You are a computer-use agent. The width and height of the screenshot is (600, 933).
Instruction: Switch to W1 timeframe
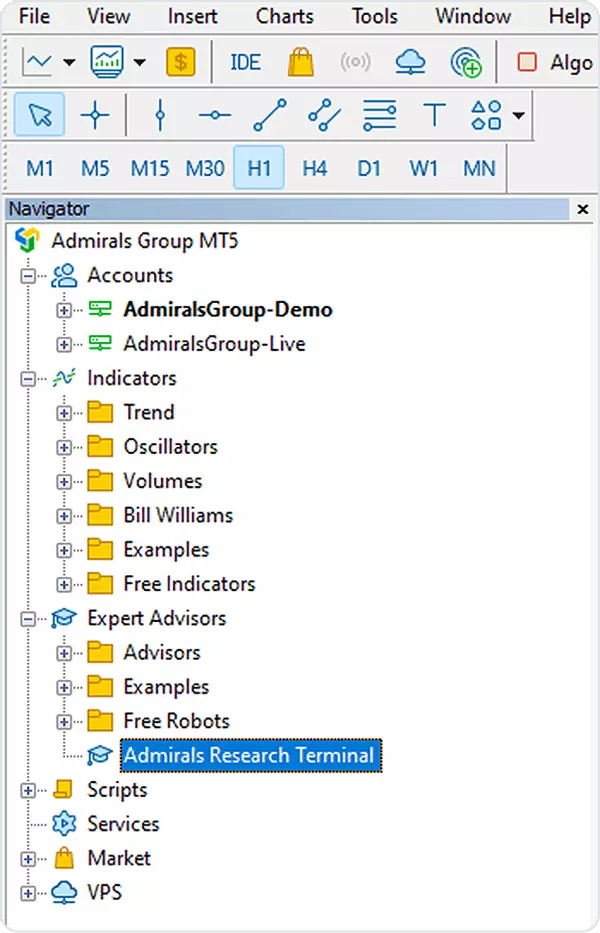point(423,168)
